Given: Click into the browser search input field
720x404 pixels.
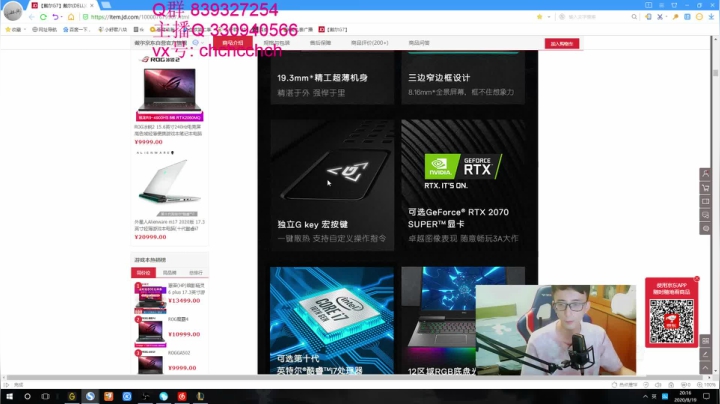Looking at the screenshot, I should 597,17.
